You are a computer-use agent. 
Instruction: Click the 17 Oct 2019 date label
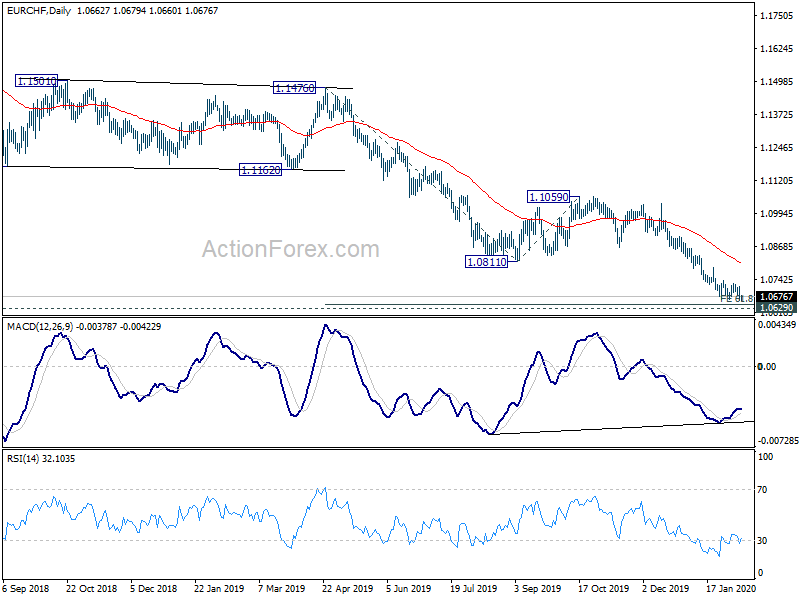coord(604,589)
